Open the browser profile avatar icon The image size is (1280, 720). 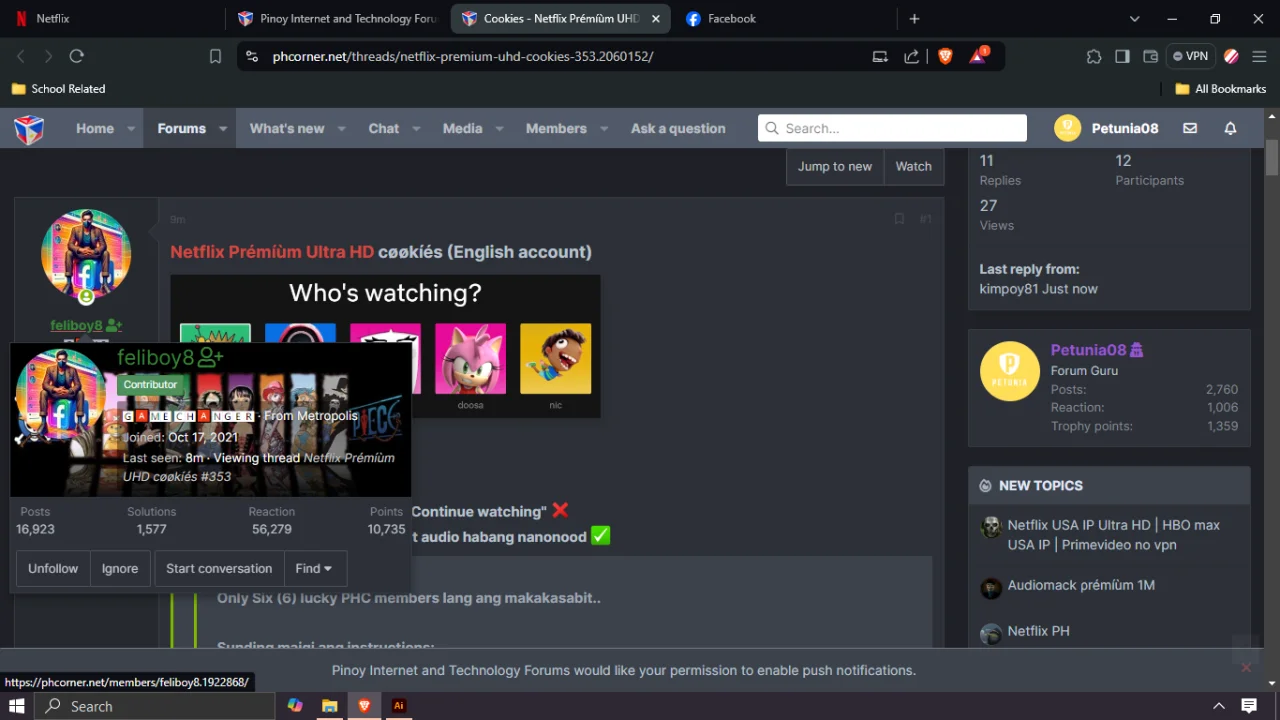(x=1231, y=57)
